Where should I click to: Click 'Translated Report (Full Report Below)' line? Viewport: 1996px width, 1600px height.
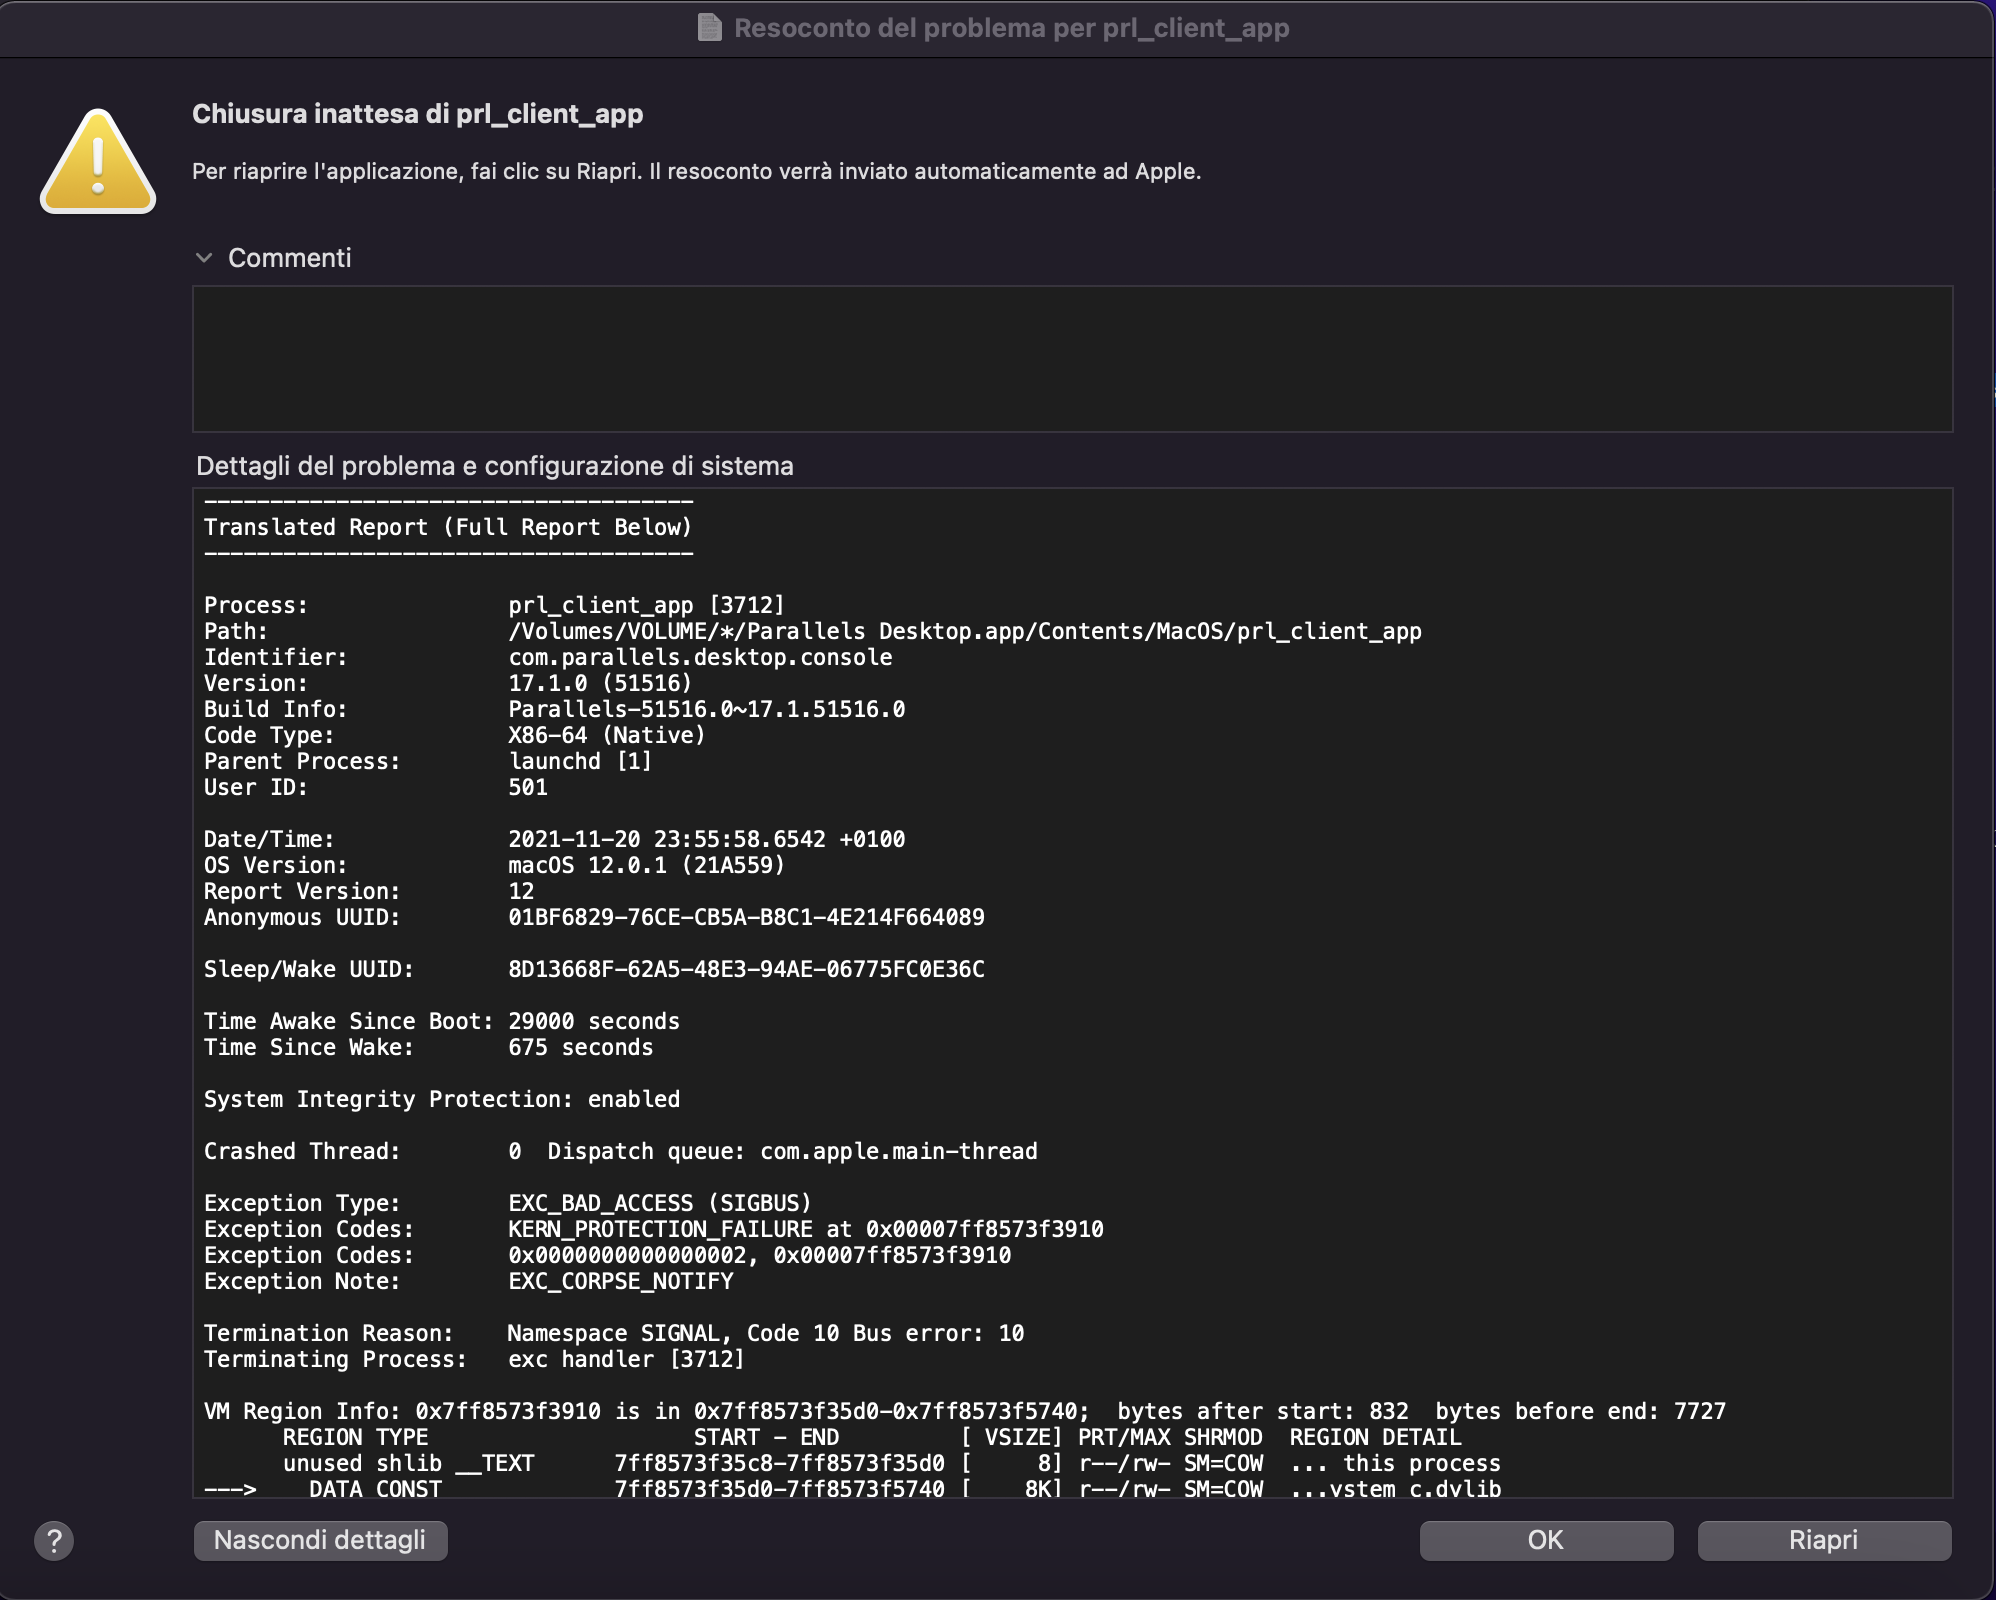(x=448, y=527)
